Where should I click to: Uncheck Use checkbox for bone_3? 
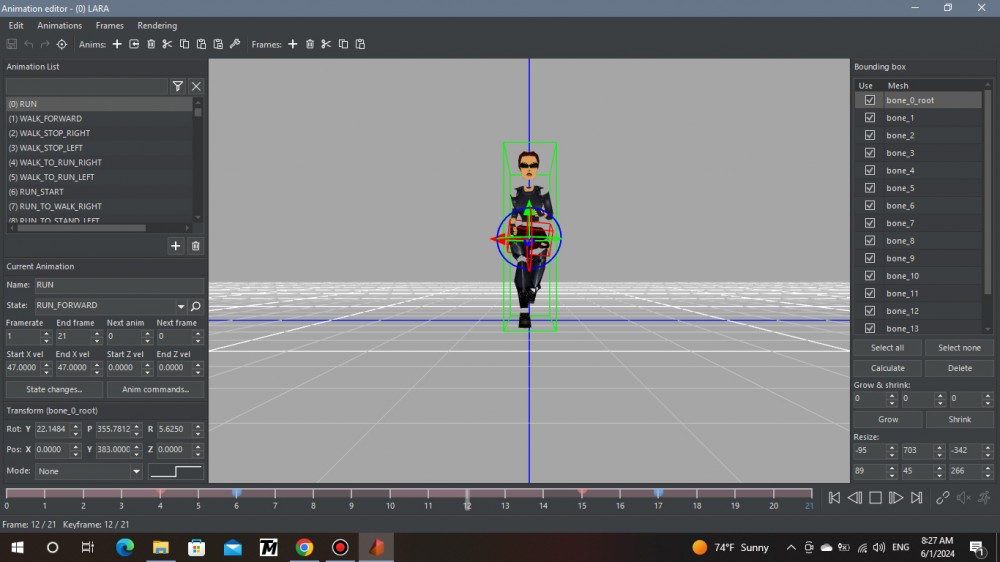pyautogui.click(x=870, y=153)
